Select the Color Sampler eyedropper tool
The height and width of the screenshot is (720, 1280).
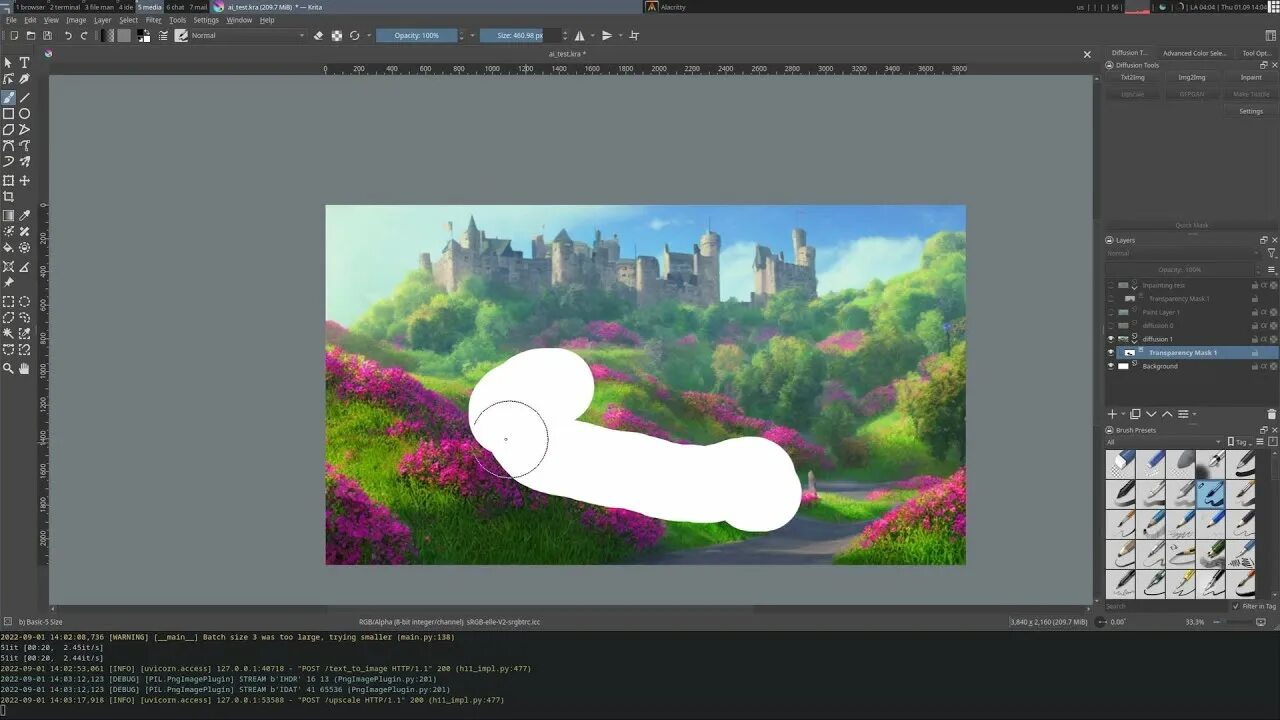pyautogui.click(x=24, y=215)
